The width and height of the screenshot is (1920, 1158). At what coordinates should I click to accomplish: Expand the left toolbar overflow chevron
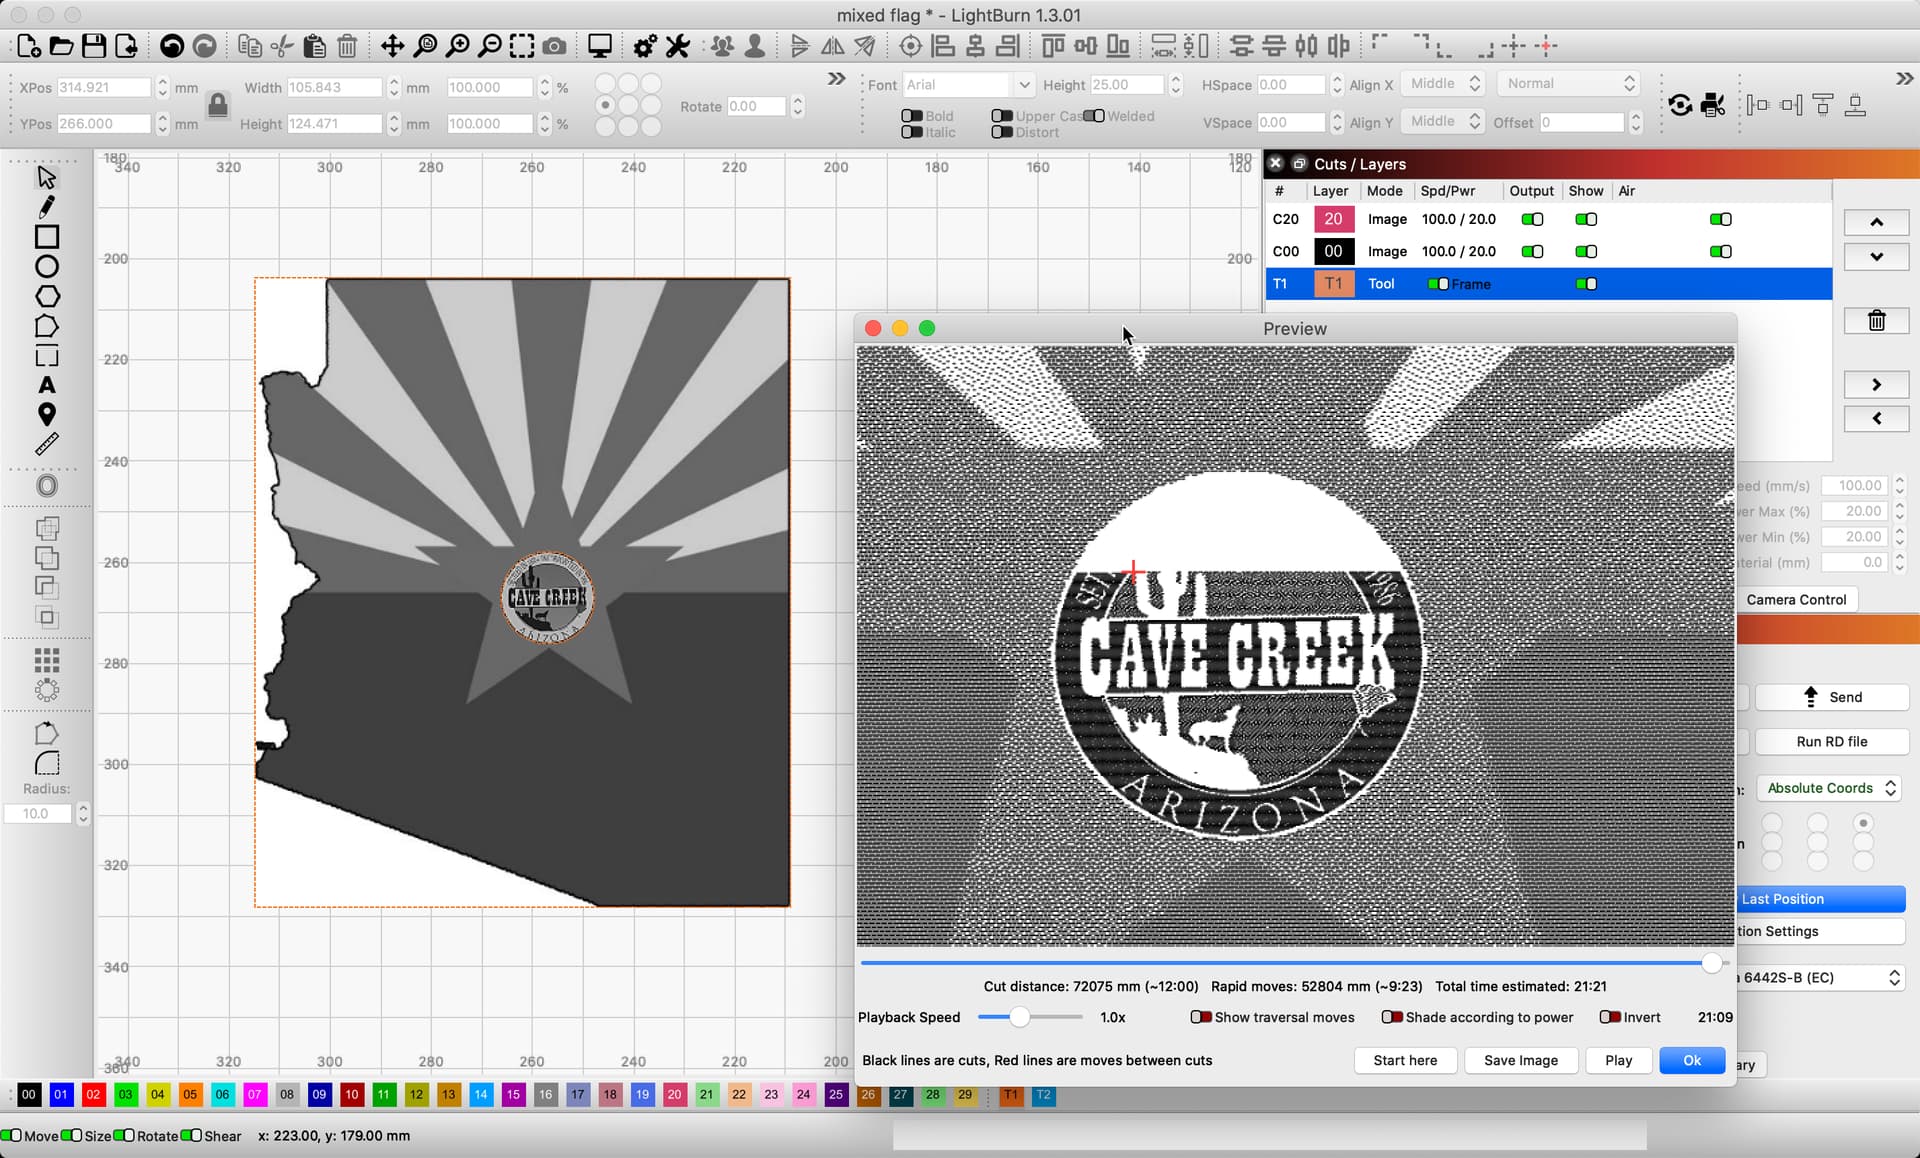coord(837,79)
